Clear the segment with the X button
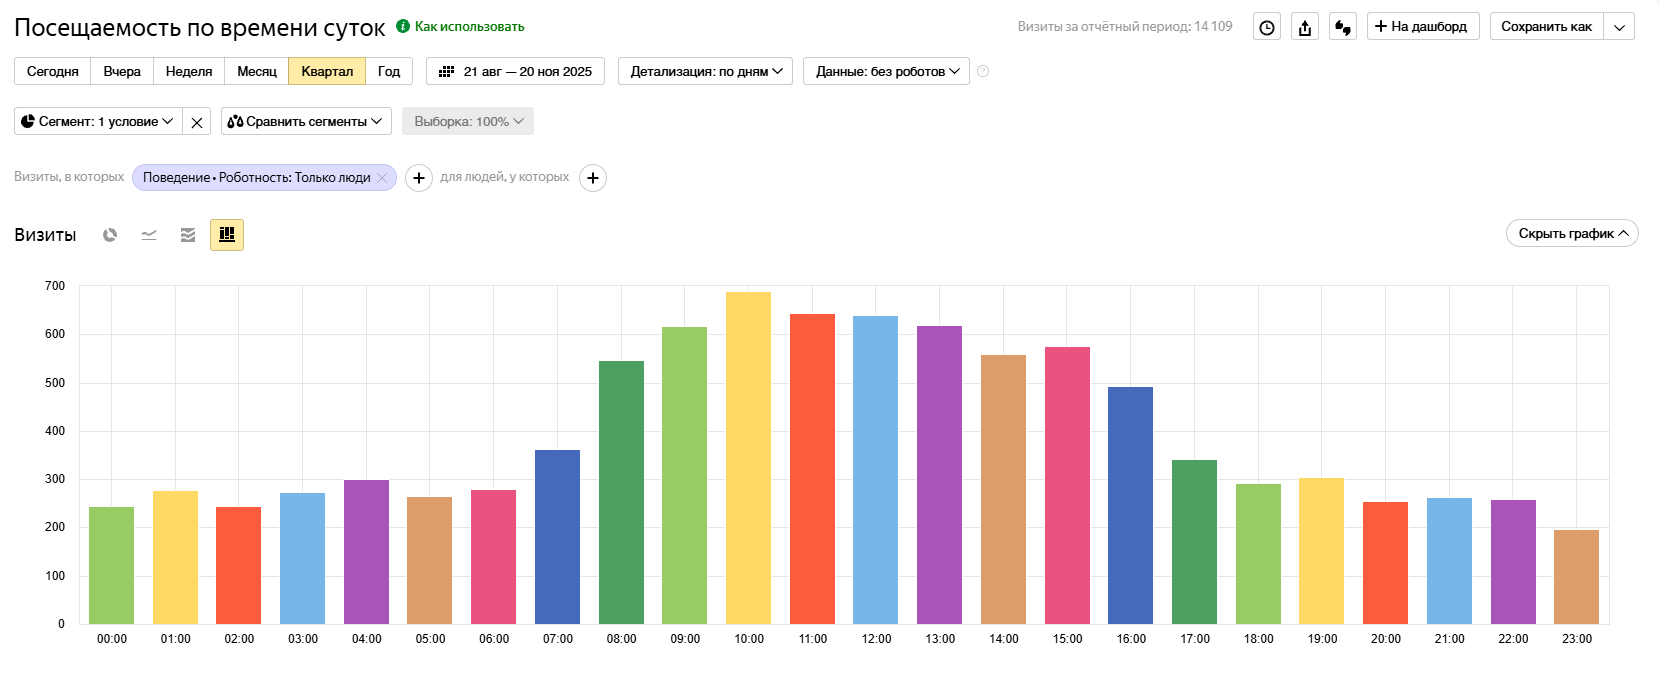Viewport: 1659px width, 695px height. point(197,122)
